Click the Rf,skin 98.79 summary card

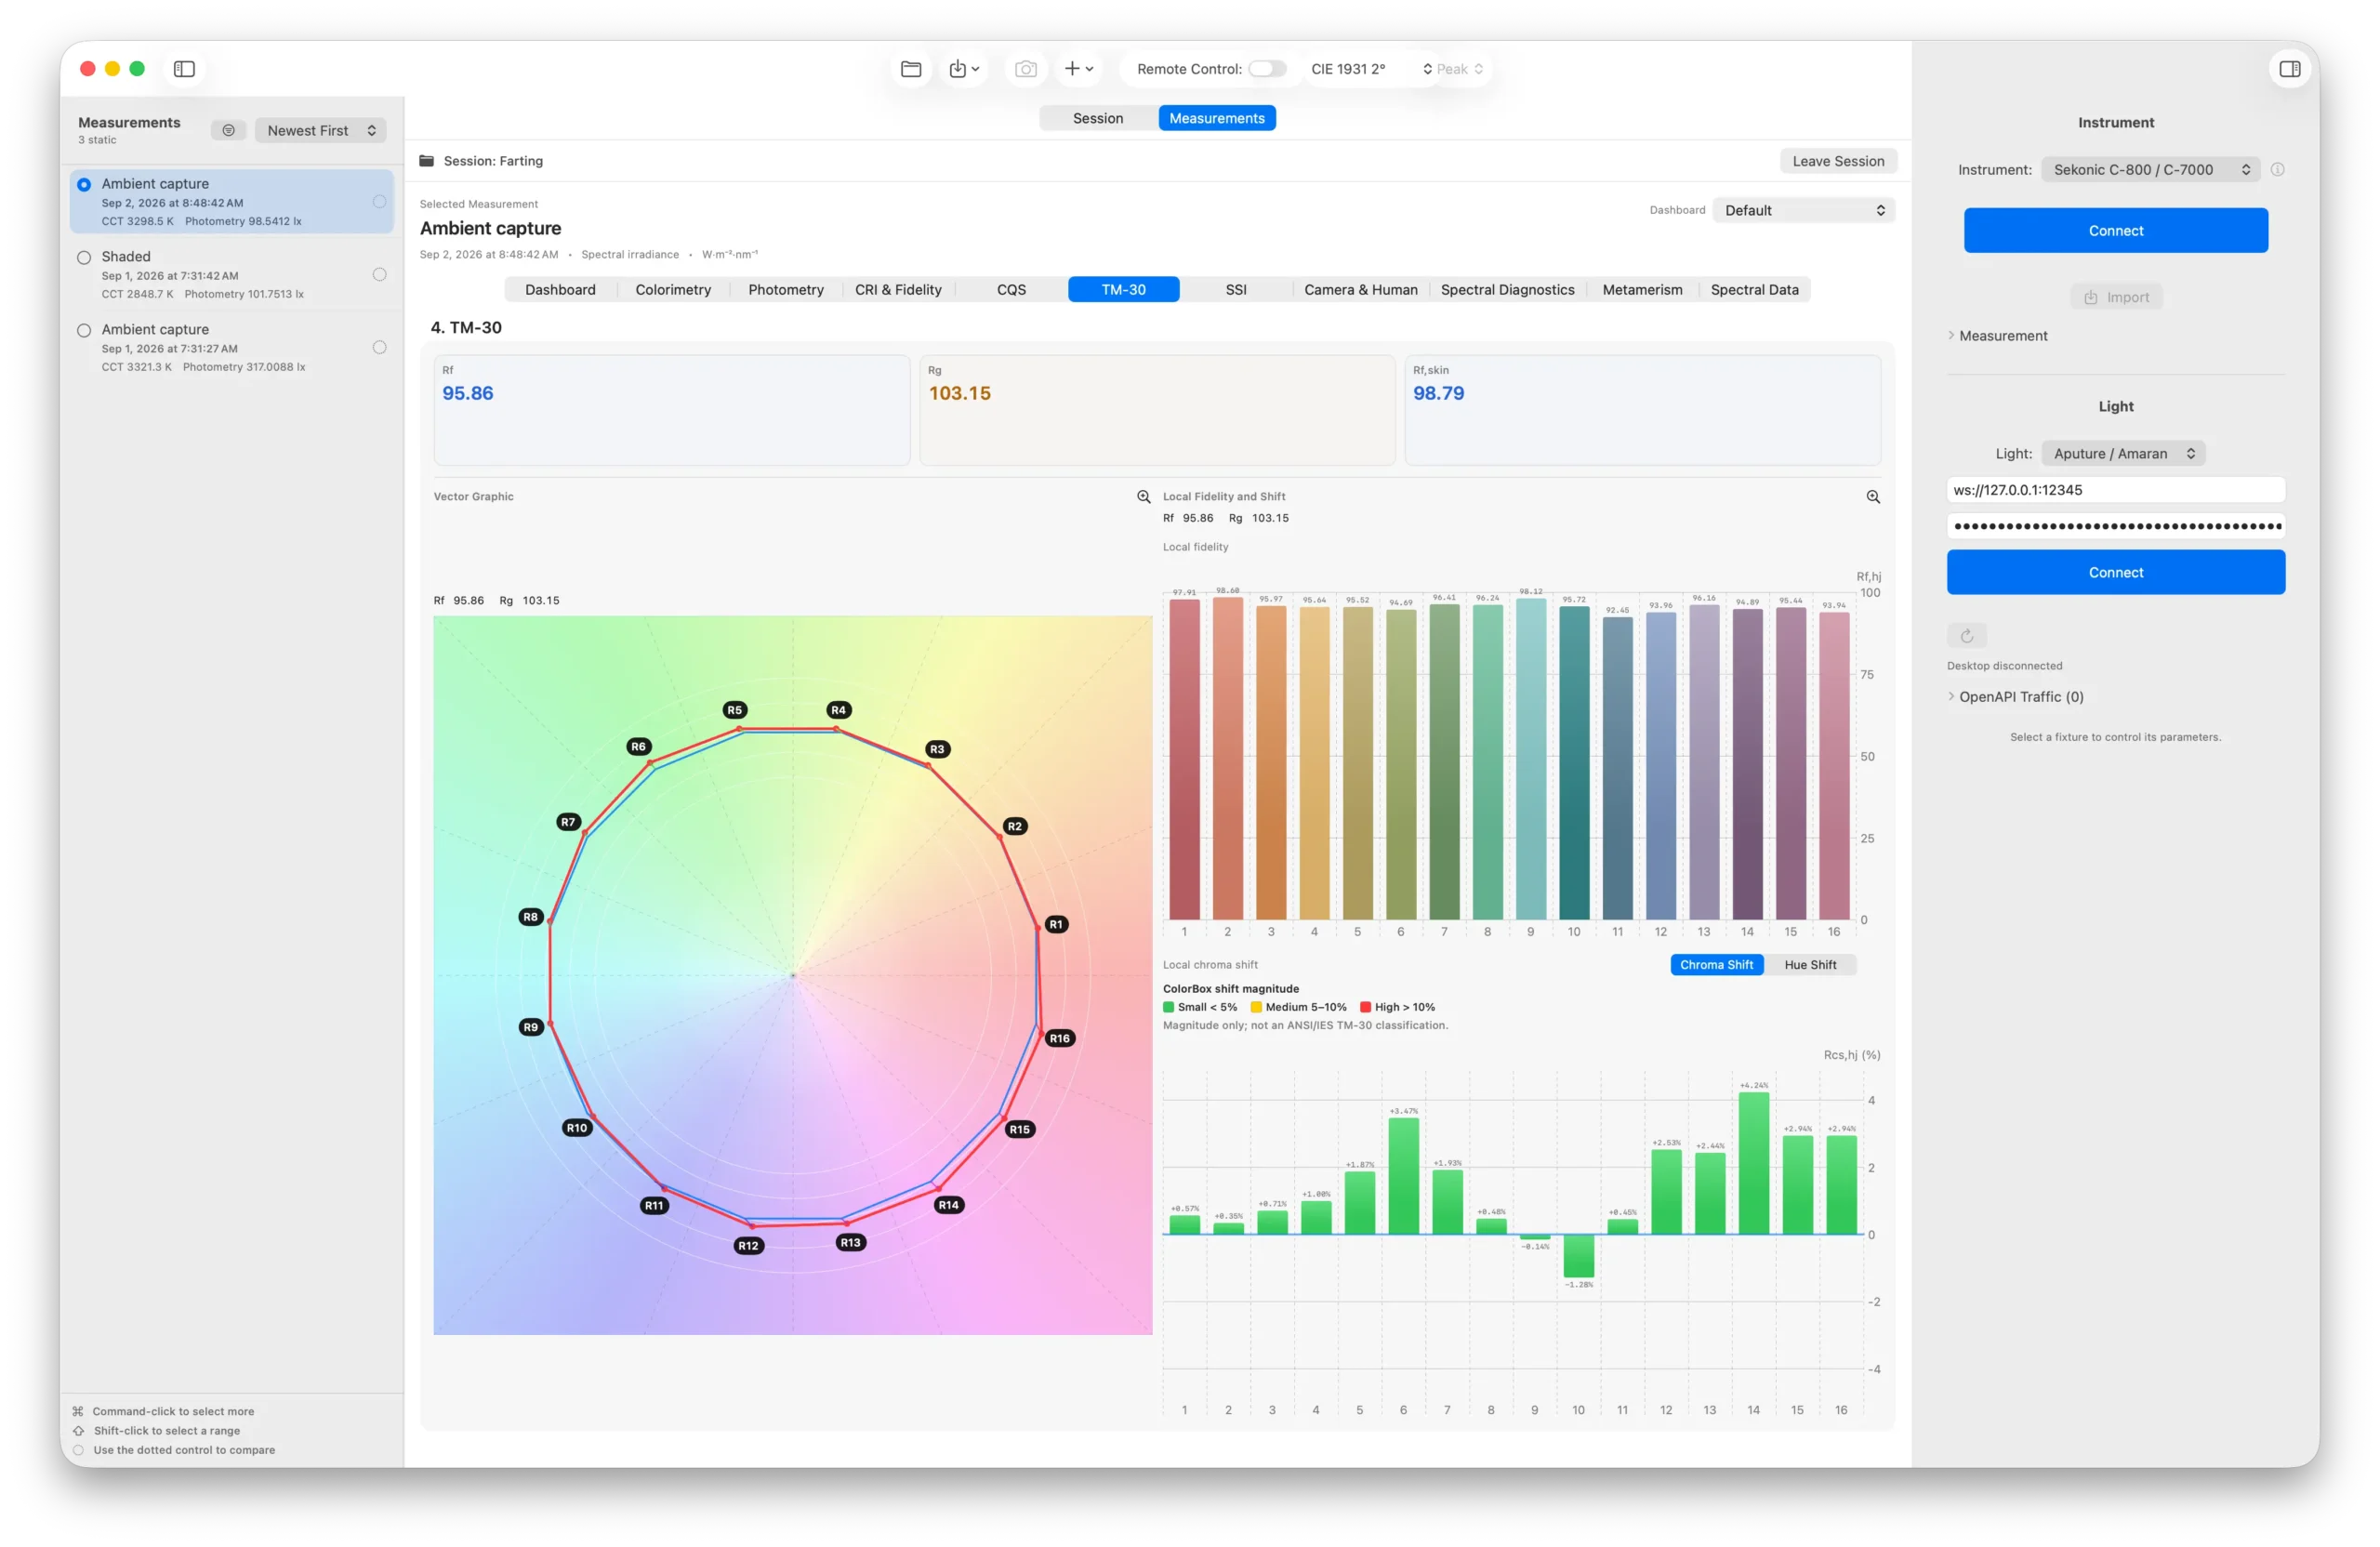point(1642,411)
